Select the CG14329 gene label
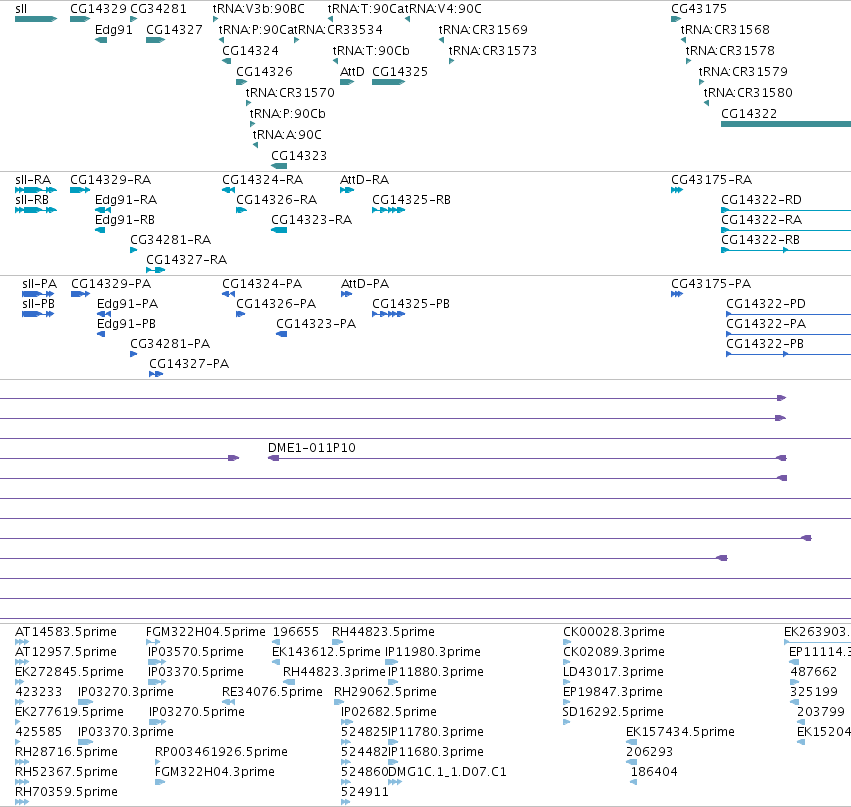851x807 pixels. coord(98,9)
